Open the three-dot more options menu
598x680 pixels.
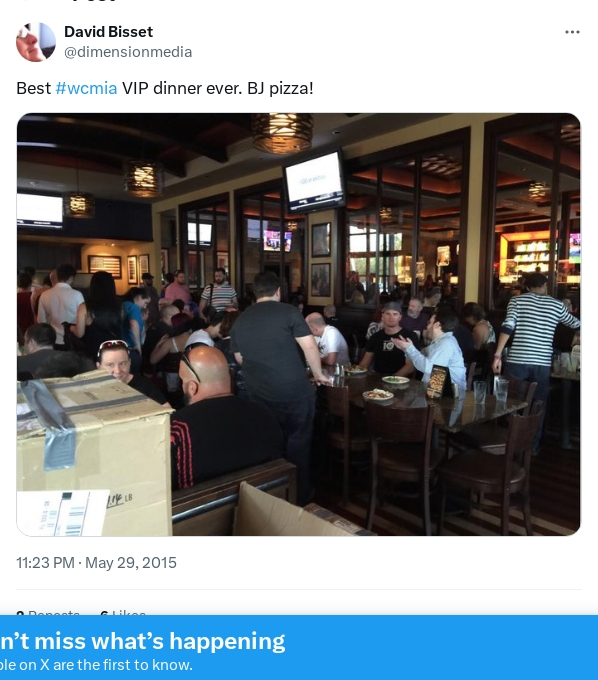pyautogui.click(x=572, y=32)
